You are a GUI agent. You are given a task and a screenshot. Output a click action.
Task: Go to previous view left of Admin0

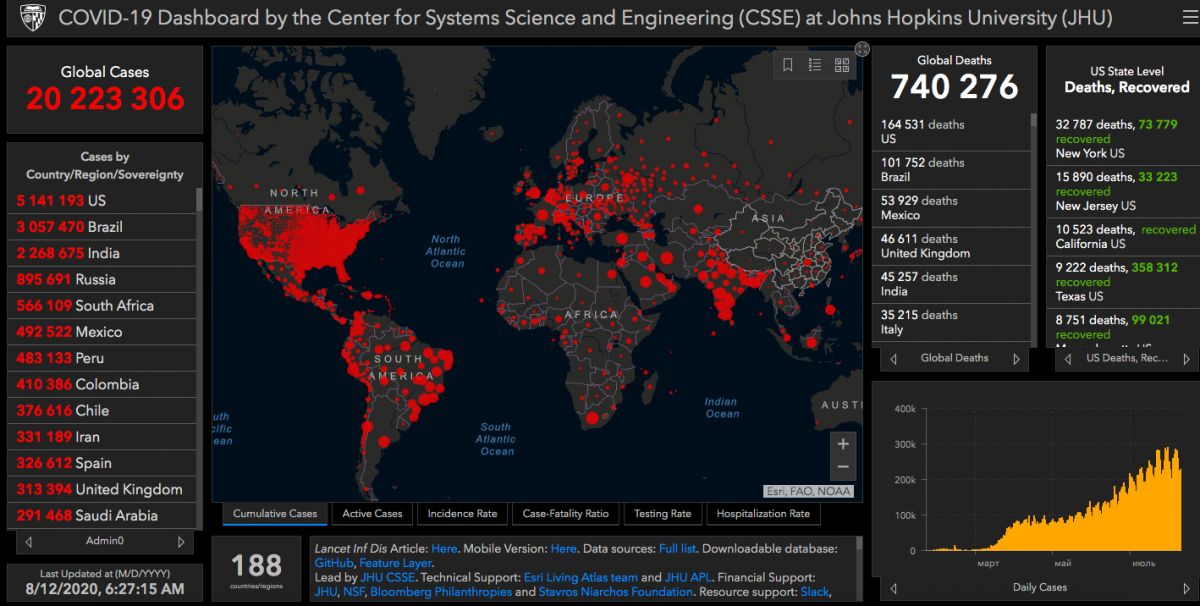(29, 541)
